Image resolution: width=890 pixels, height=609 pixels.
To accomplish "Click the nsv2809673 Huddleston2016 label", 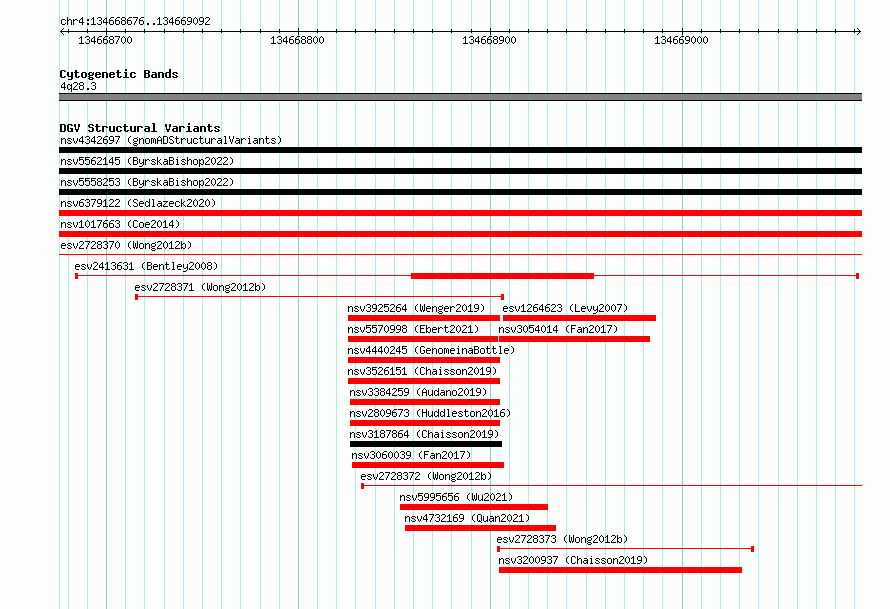I will click(430, 413).
